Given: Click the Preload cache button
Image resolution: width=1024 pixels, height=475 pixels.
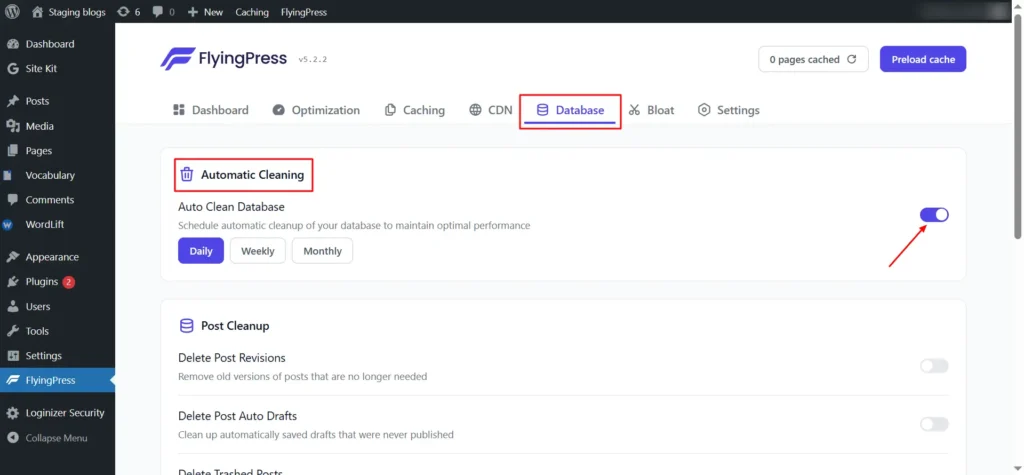Looking at the screenshot, I should (x=923, y=59).
